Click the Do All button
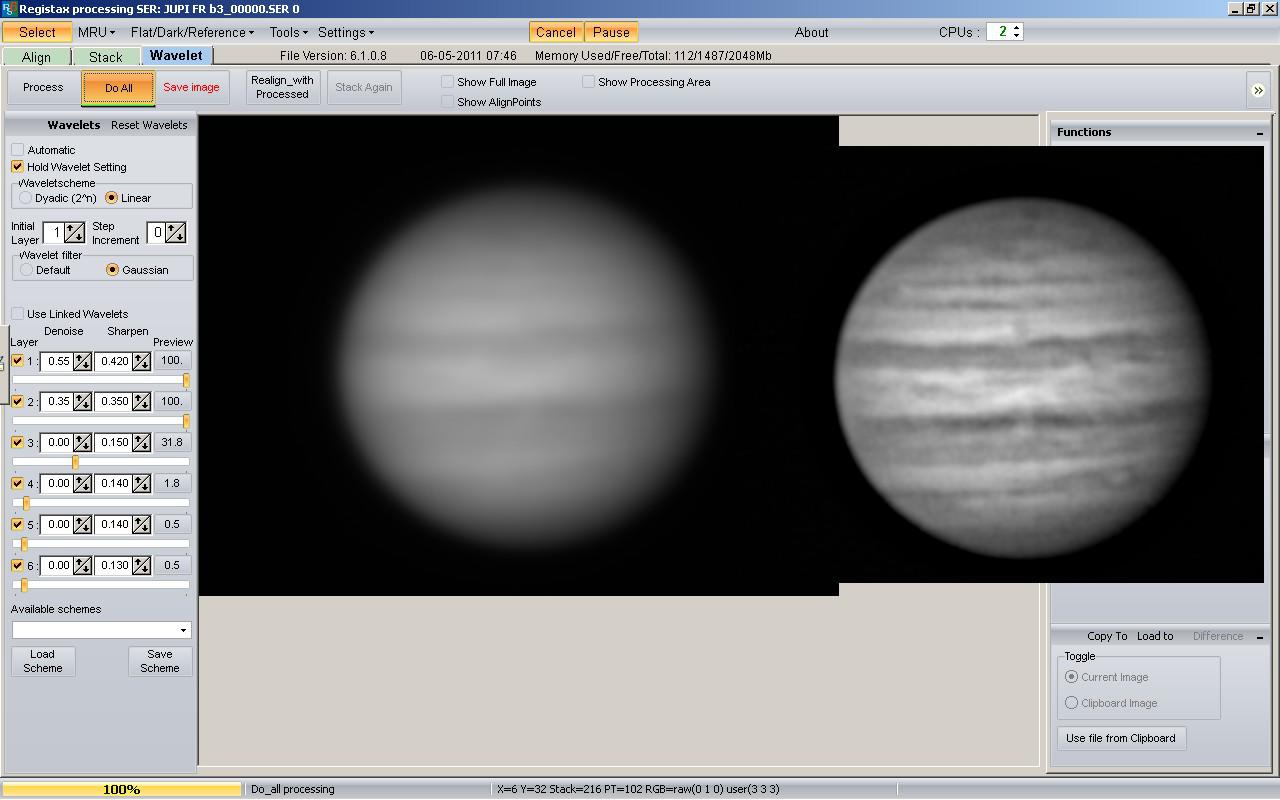The width and height of the screenshot is (1280, 800). point(118,88)
